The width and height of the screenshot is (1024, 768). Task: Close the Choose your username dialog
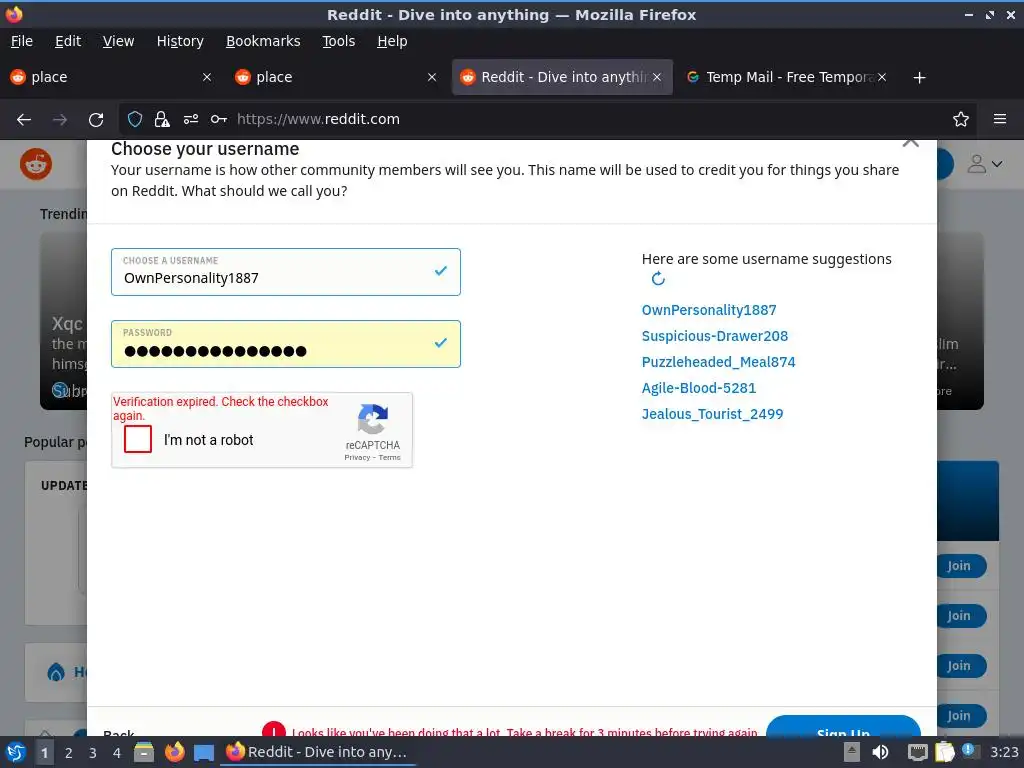pyautogui.click(x=910, y=143)
